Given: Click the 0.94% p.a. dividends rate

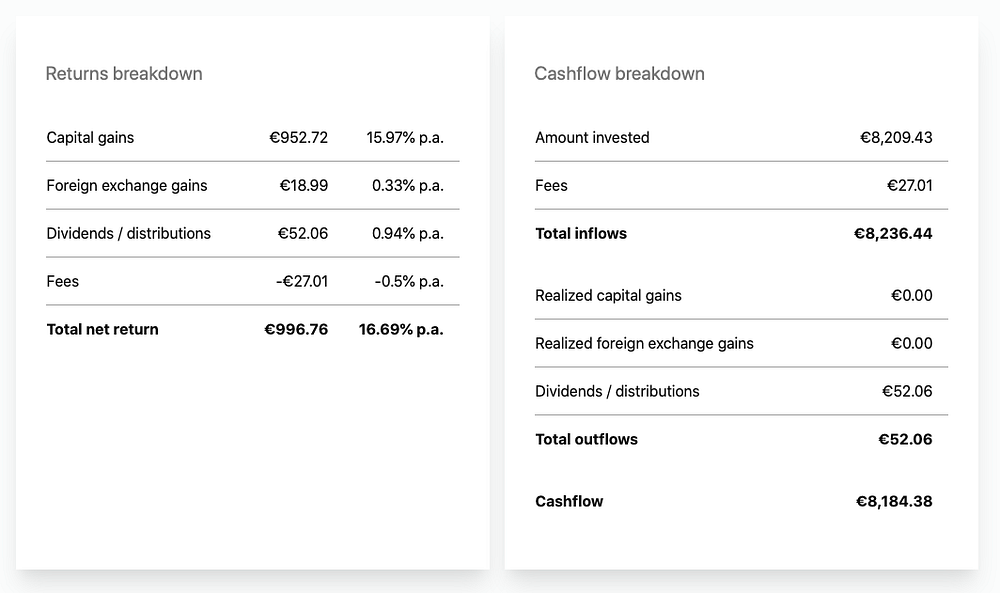Looking at the screenshot, I should point(407,234).
